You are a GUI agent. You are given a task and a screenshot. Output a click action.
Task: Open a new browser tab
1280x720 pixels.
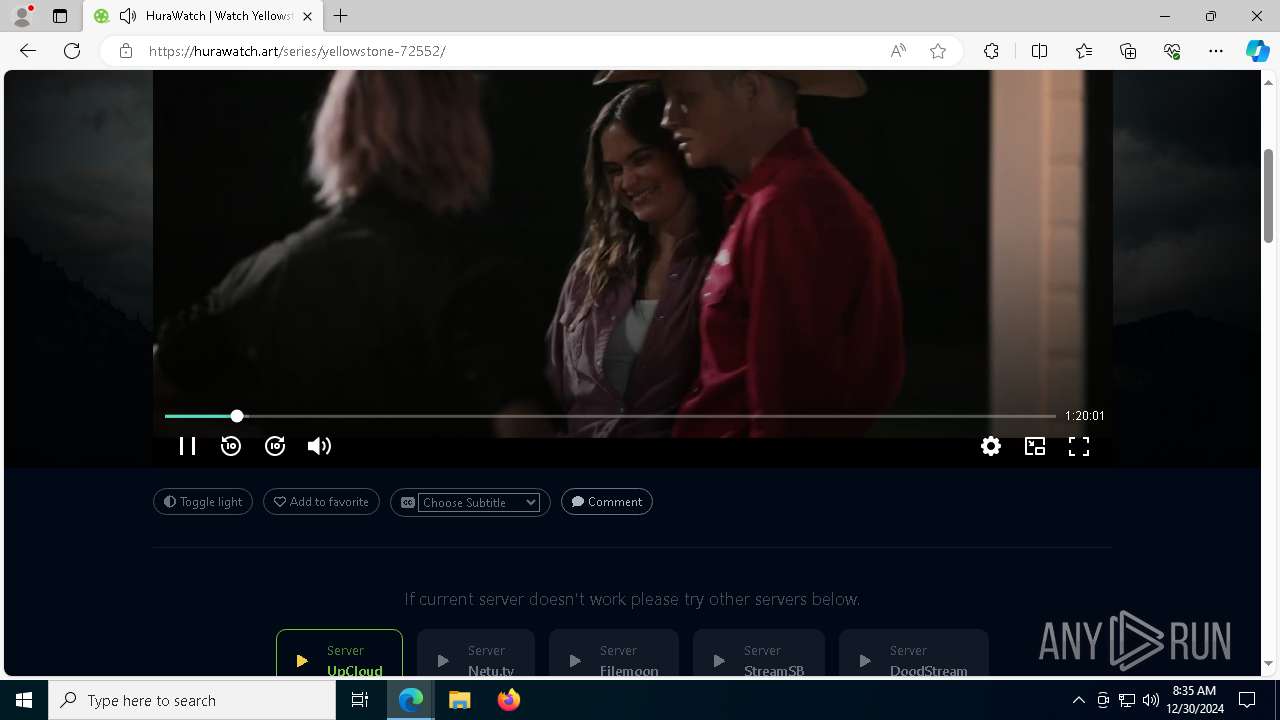[x=341, y=16]
